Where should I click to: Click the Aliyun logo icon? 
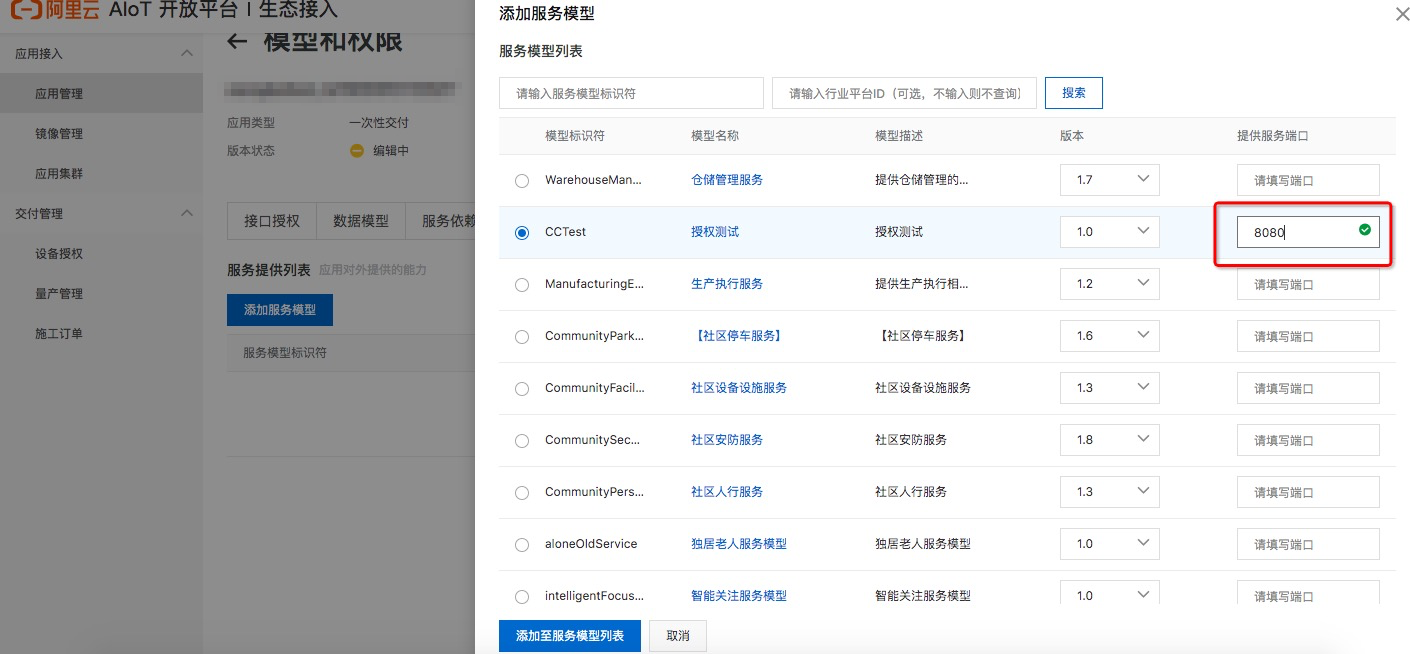[x=27, y=10]
